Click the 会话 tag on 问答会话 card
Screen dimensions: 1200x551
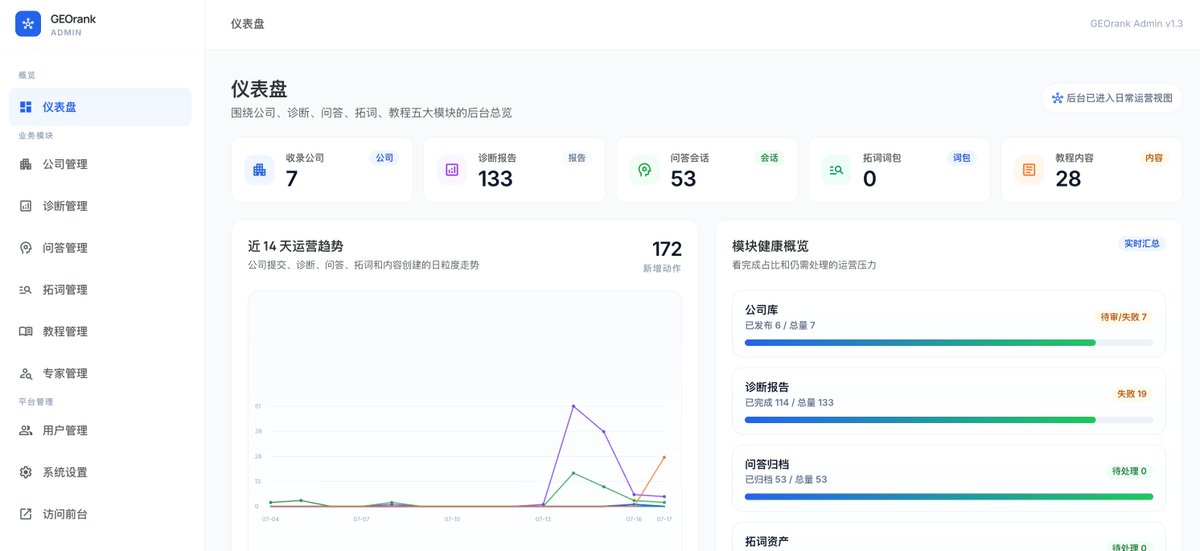[x=769, y=158]
